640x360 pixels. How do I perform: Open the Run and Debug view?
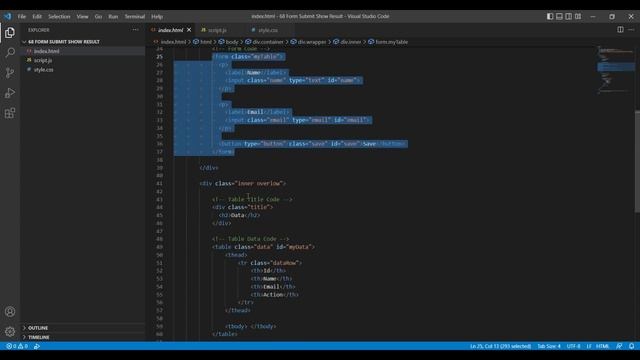click(10, 93)
